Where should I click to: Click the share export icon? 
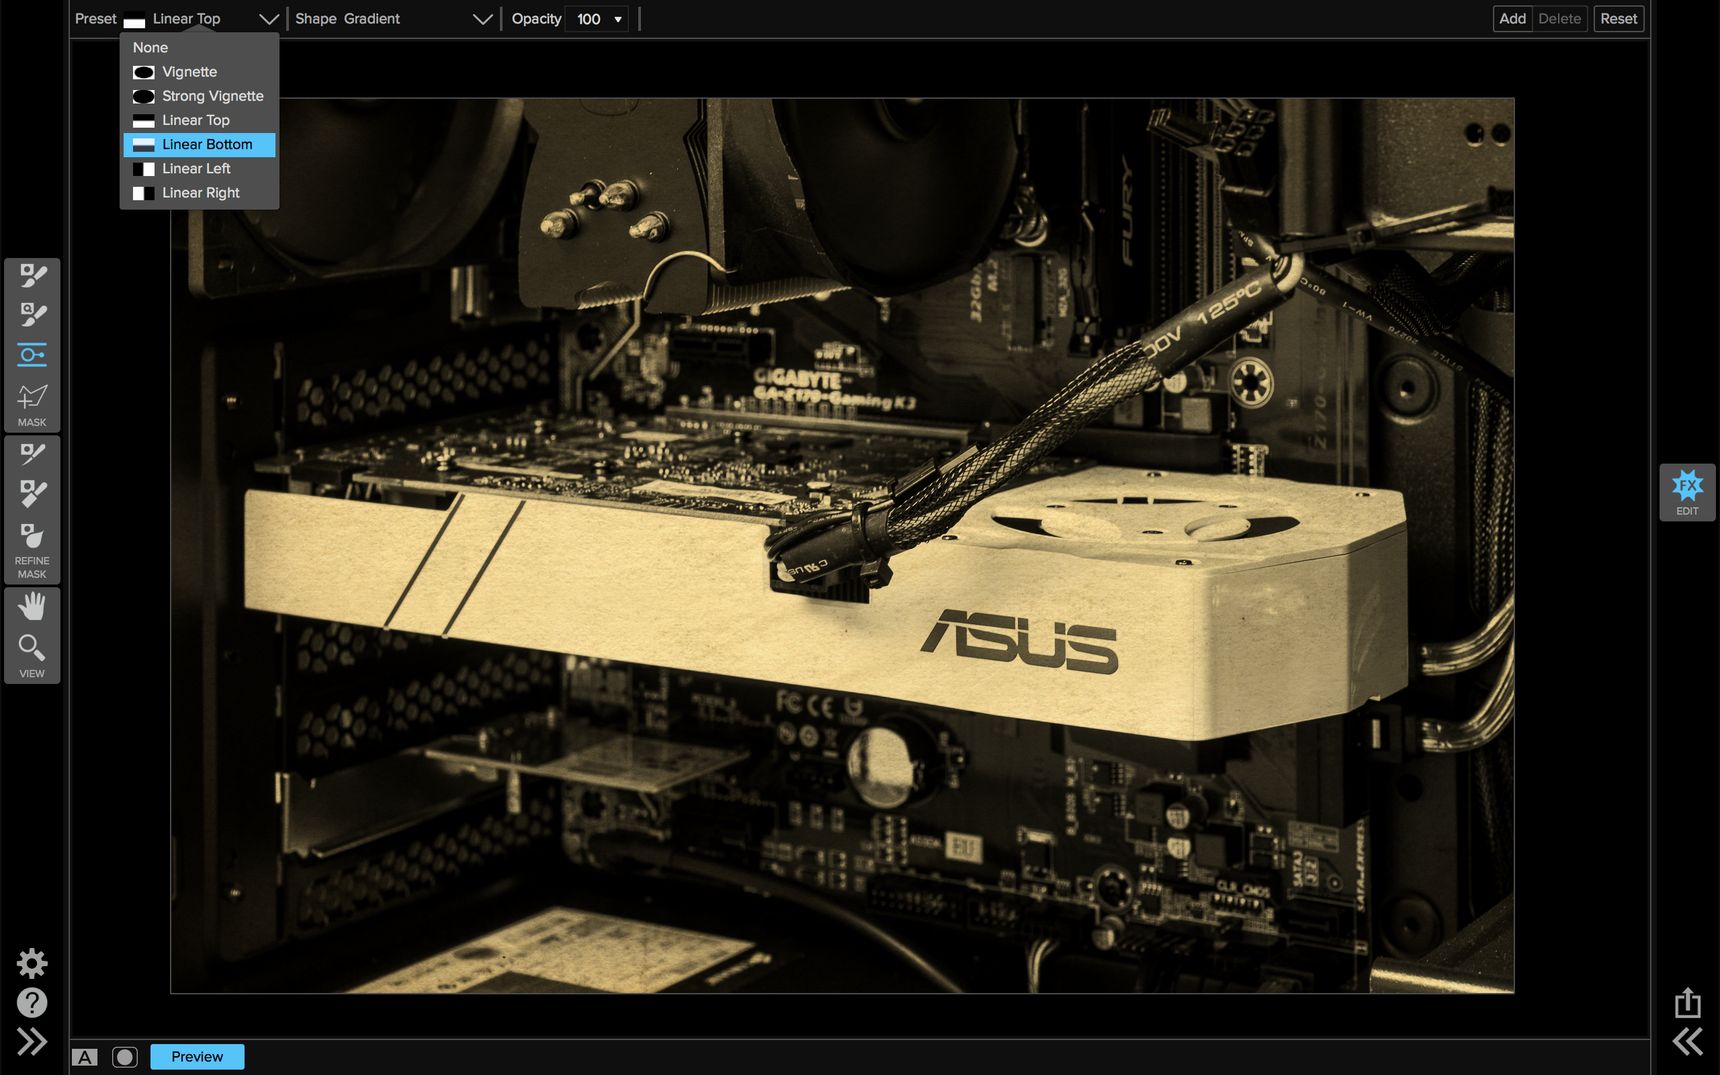coord(1688,1002)
